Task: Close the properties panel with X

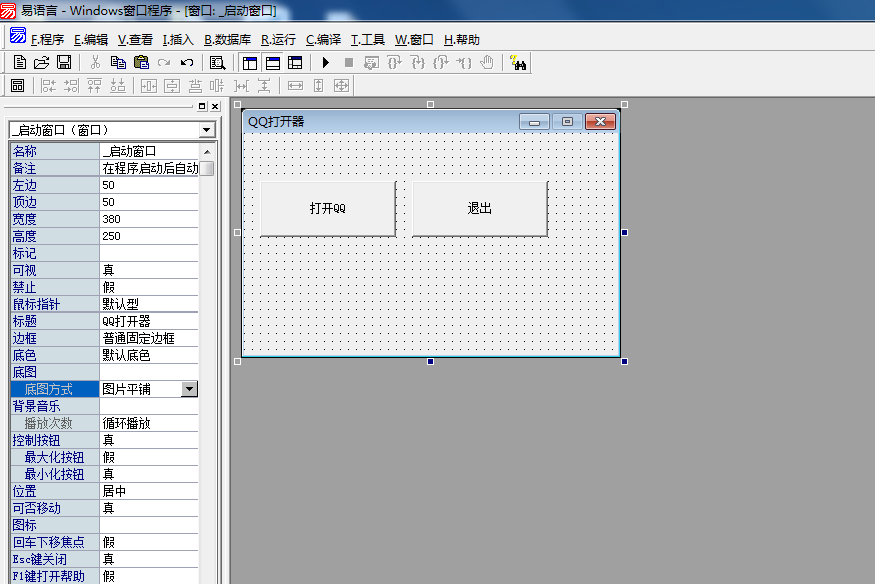Action: point(214,106)
